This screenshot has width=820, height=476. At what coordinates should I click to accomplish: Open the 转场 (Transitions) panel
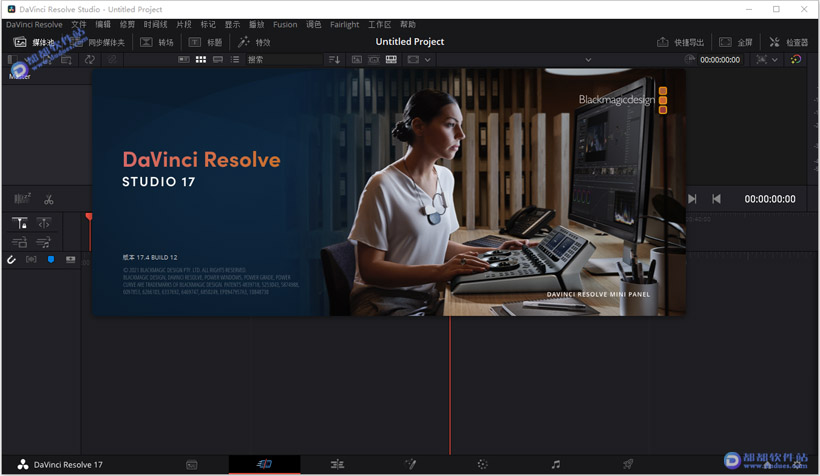157,42
